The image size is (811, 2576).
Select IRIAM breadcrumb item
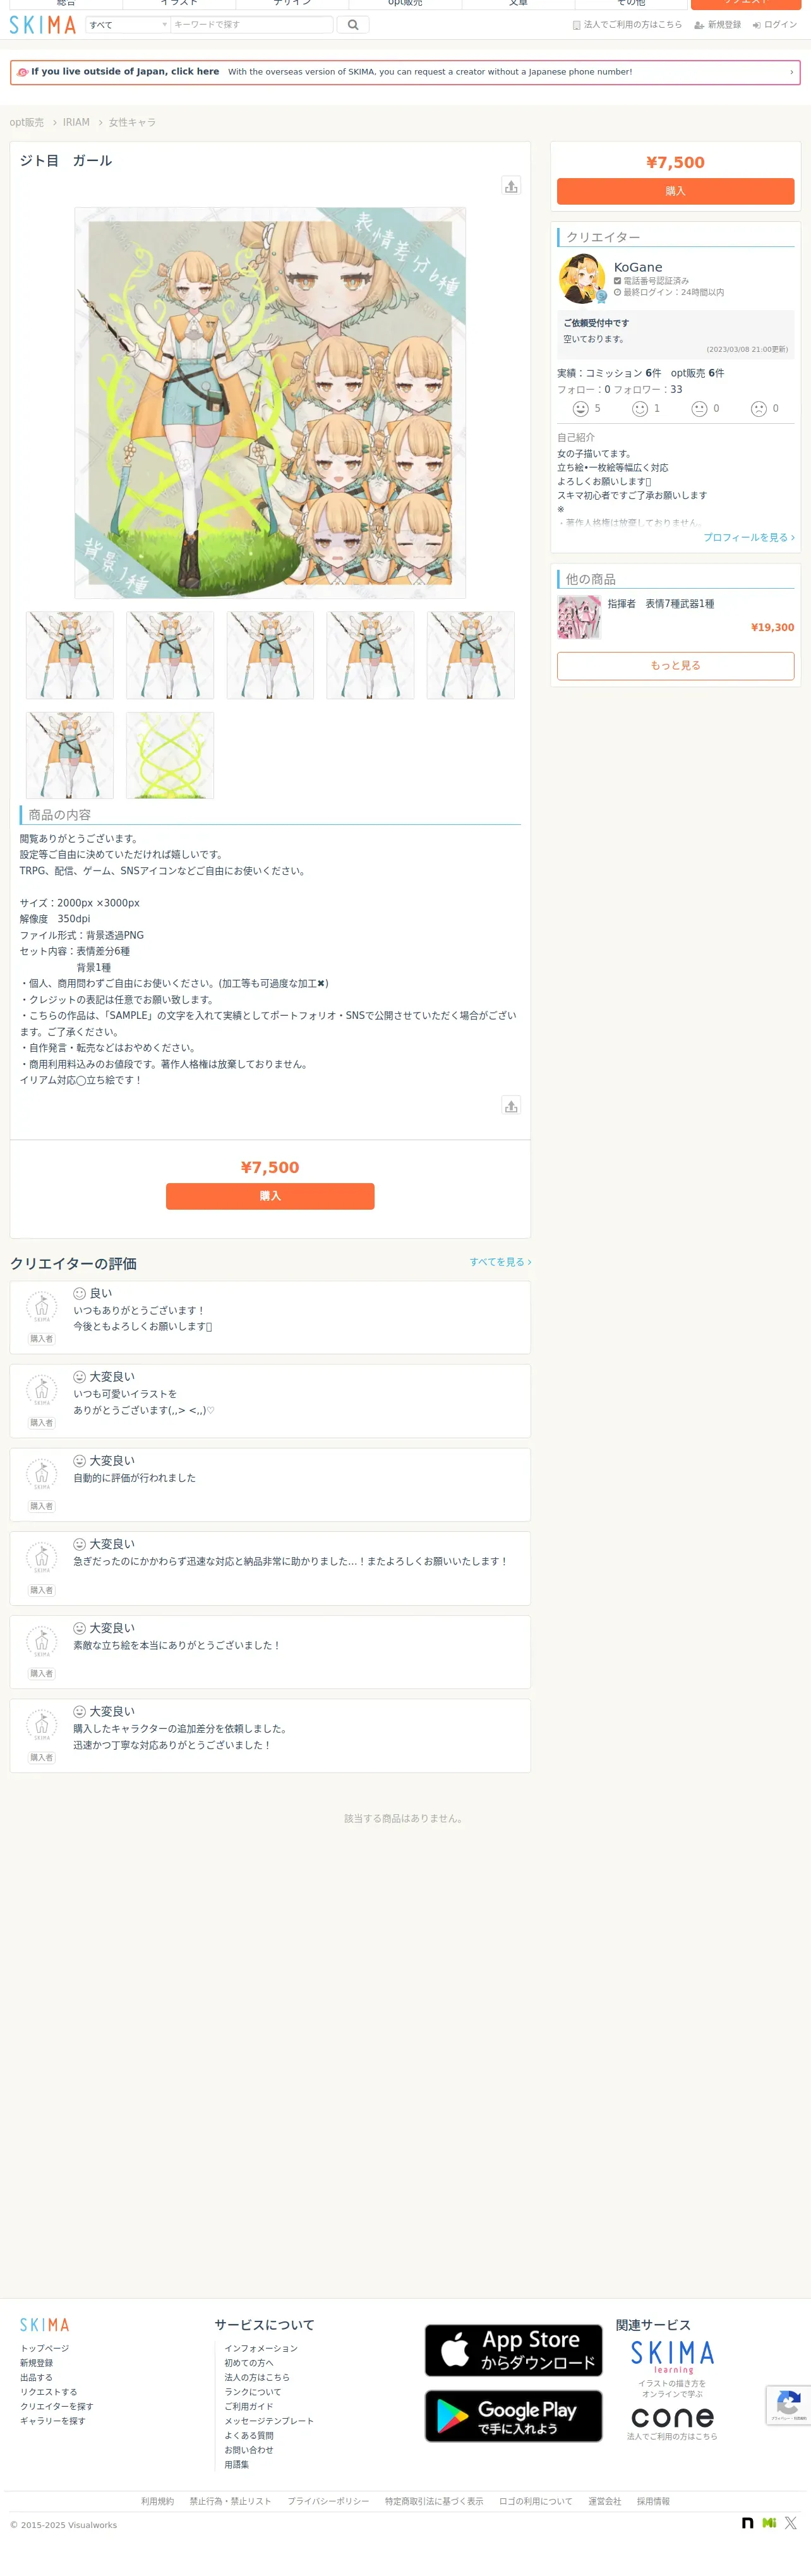pos(76,123)
